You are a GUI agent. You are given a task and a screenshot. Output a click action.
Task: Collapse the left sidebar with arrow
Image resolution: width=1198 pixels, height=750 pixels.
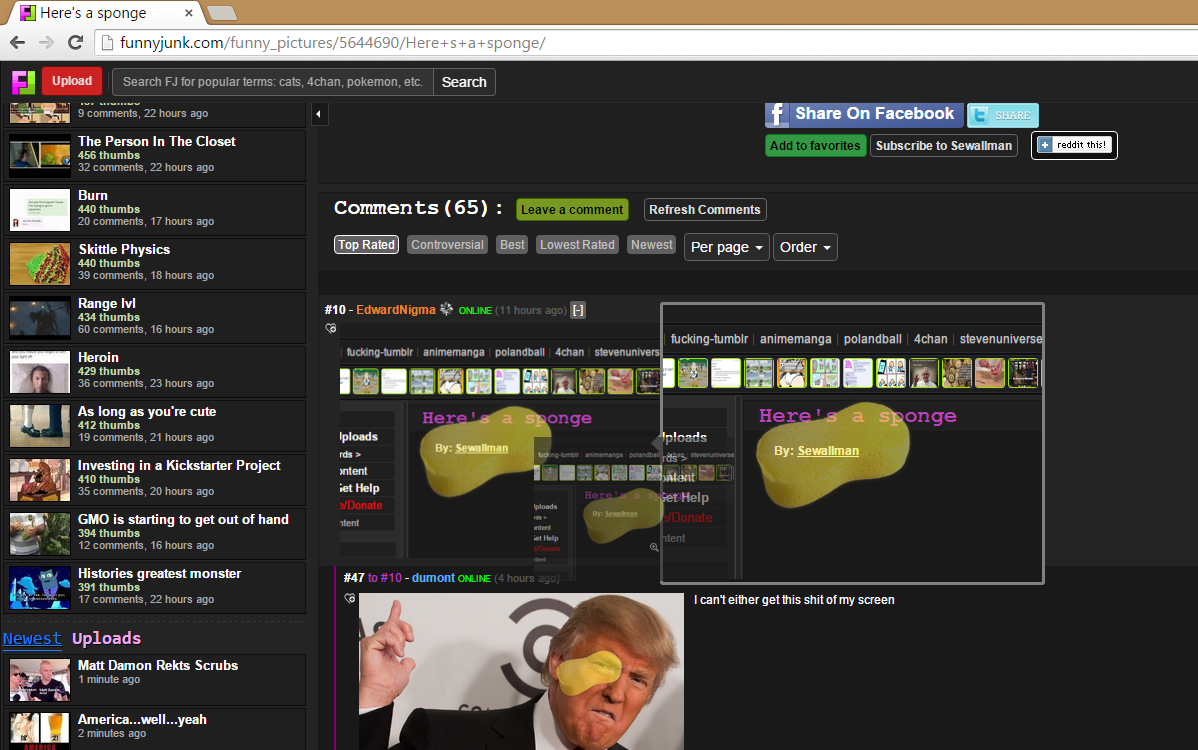click(x=319, y=115)
